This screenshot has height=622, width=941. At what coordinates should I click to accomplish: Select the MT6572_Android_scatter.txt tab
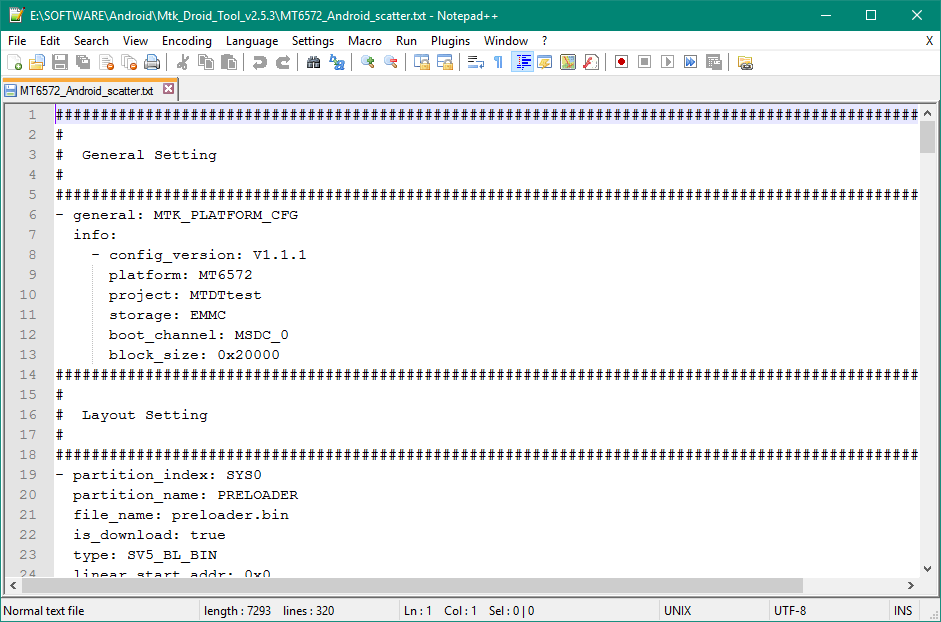coord(86,90)
